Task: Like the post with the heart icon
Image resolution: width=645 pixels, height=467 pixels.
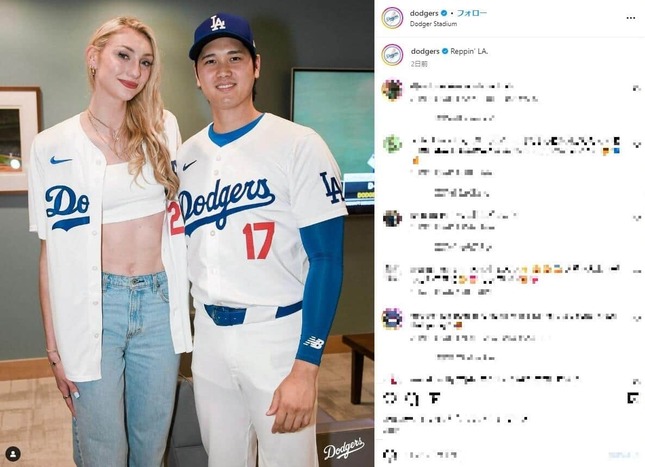Action: click(x=389, y=398)
